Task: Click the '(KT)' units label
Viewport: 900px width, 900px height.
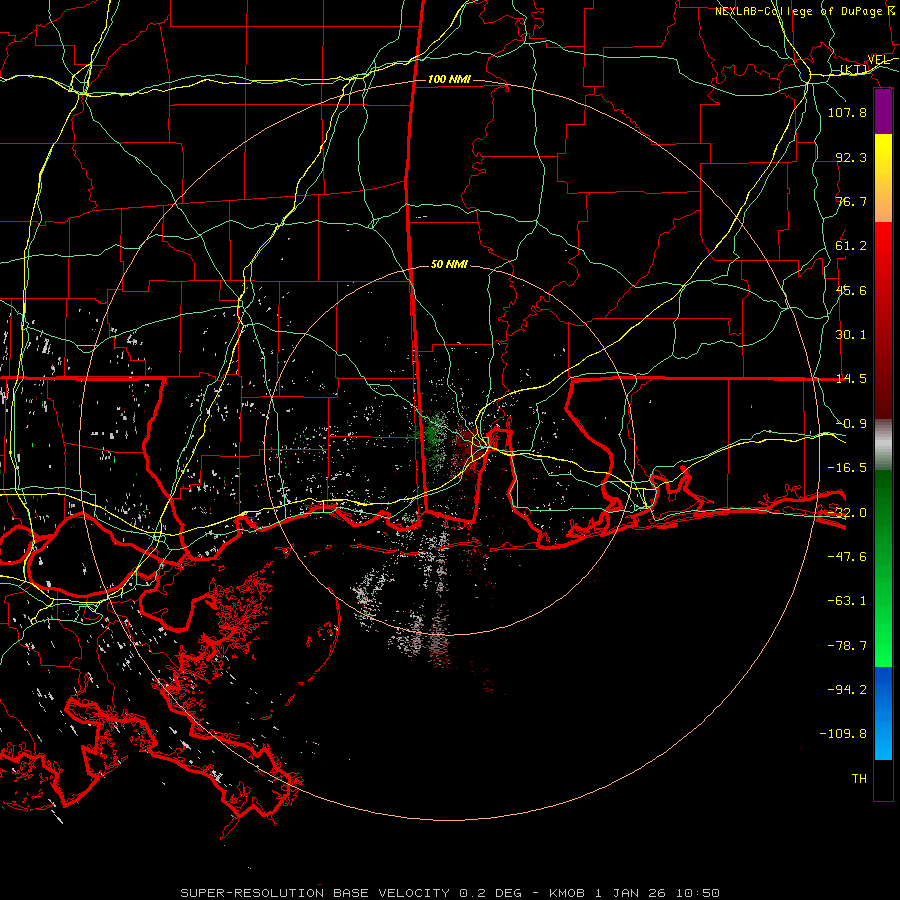Action: [855, 69]
